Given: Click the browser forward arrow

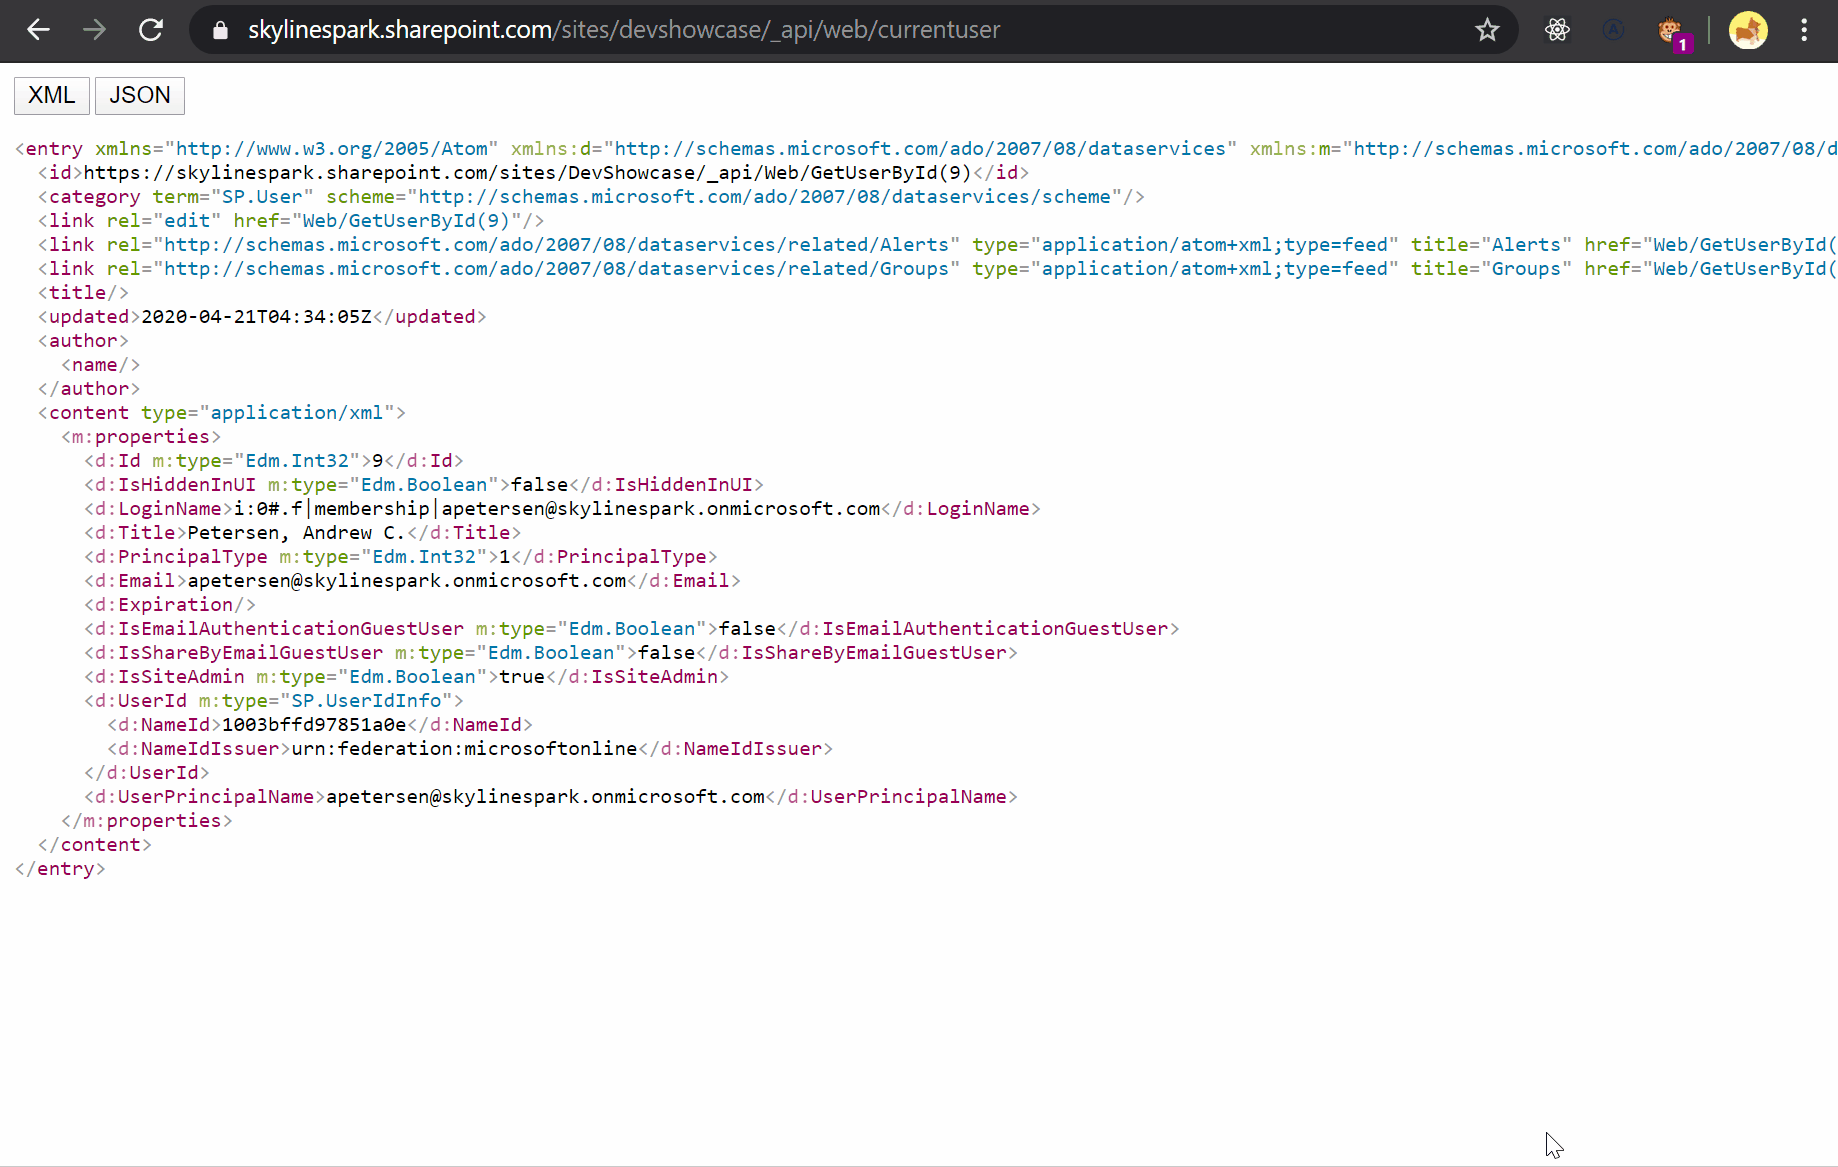Looking at the screenshot, I should pos(94,30).
